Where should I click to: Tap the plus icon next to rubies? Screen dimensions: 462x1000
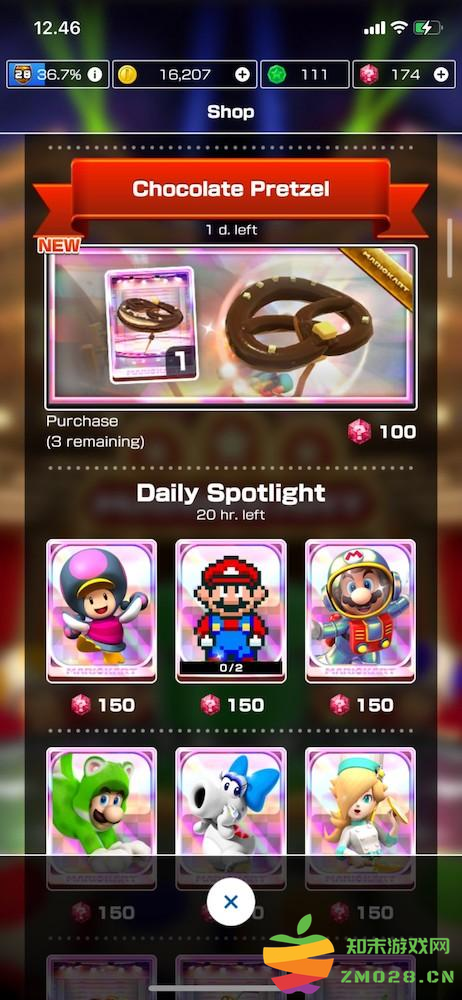[x=441, y=75]
